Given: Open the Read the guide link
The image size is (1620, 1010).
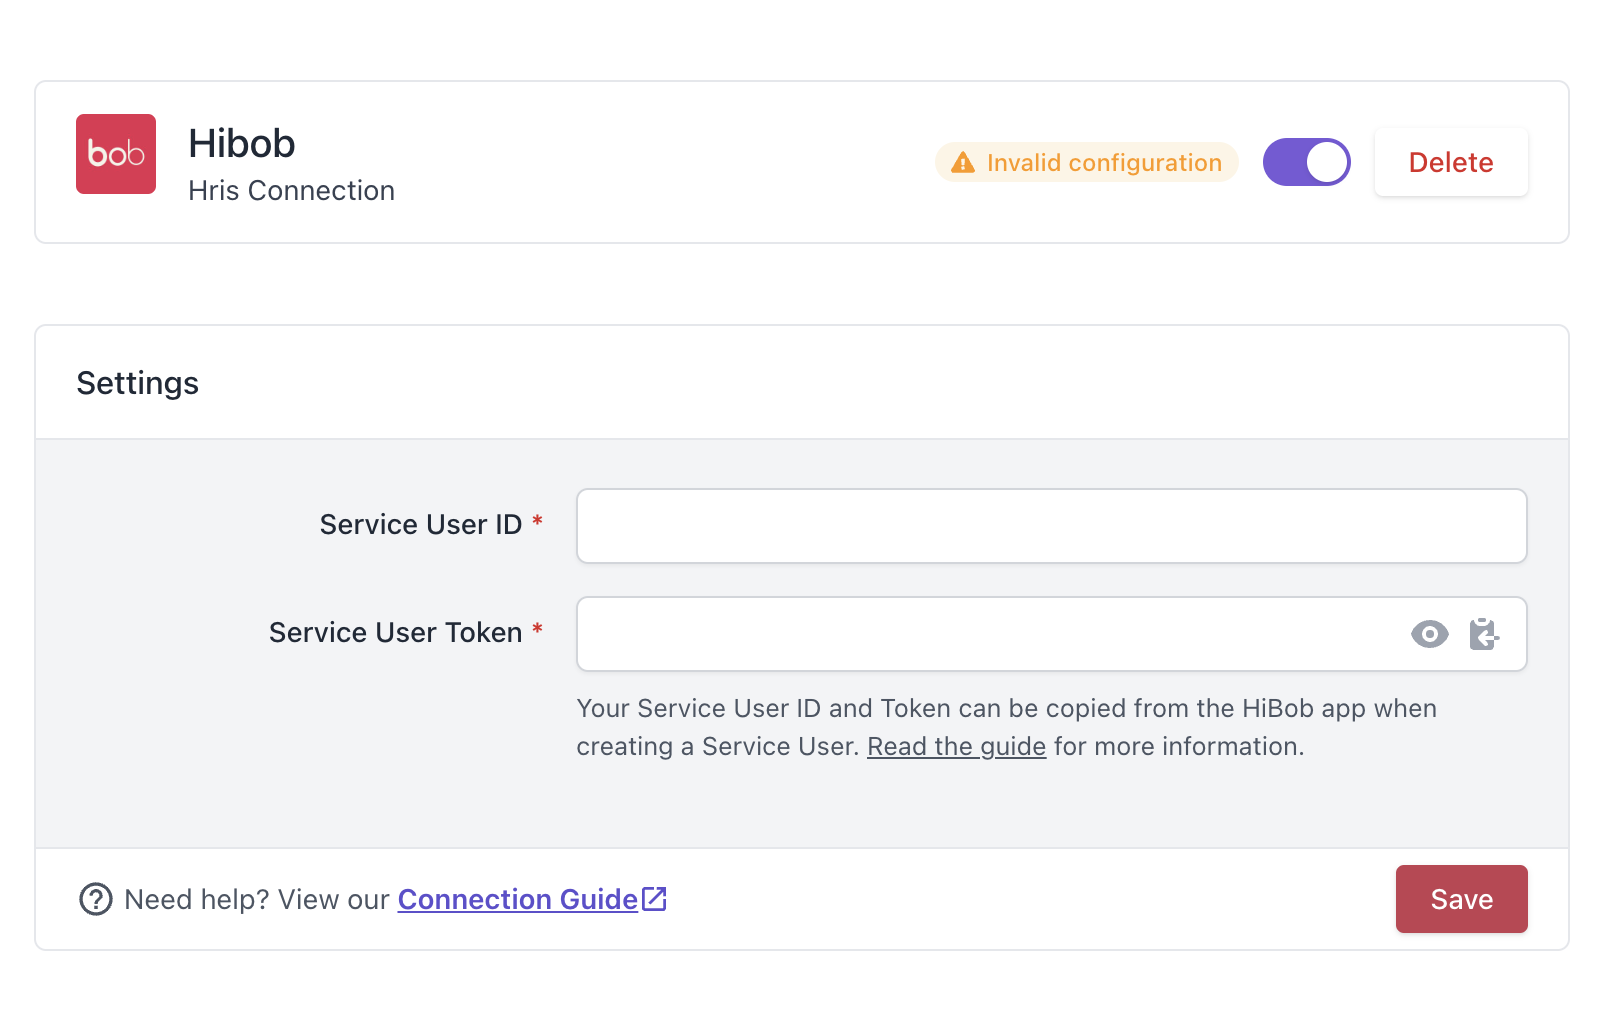Looking at the screenshot, I should [x=956, y=746].
